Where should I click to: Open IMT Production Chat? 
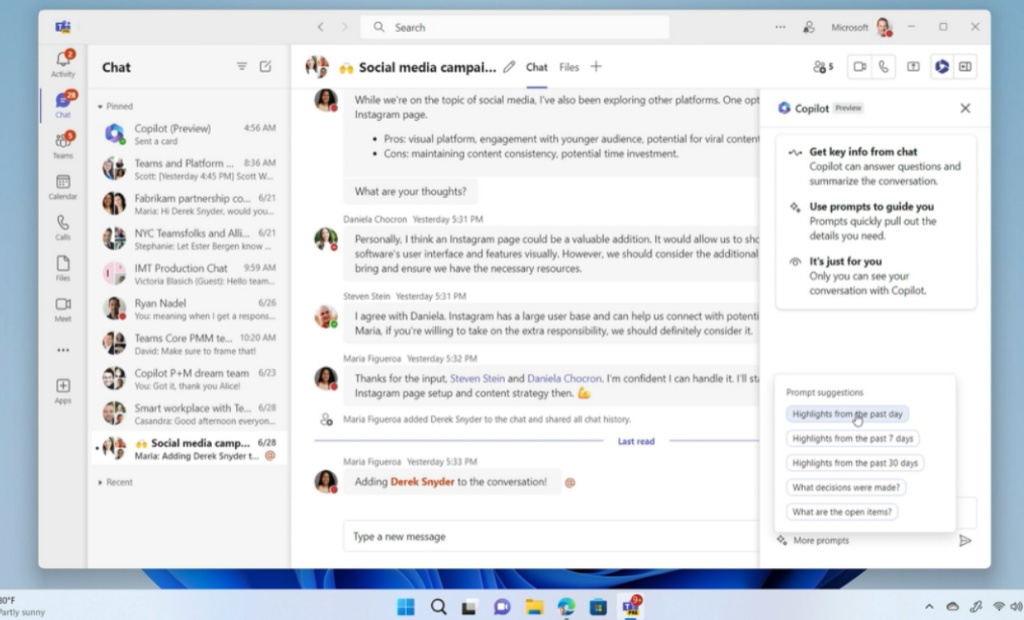(189, 274)
